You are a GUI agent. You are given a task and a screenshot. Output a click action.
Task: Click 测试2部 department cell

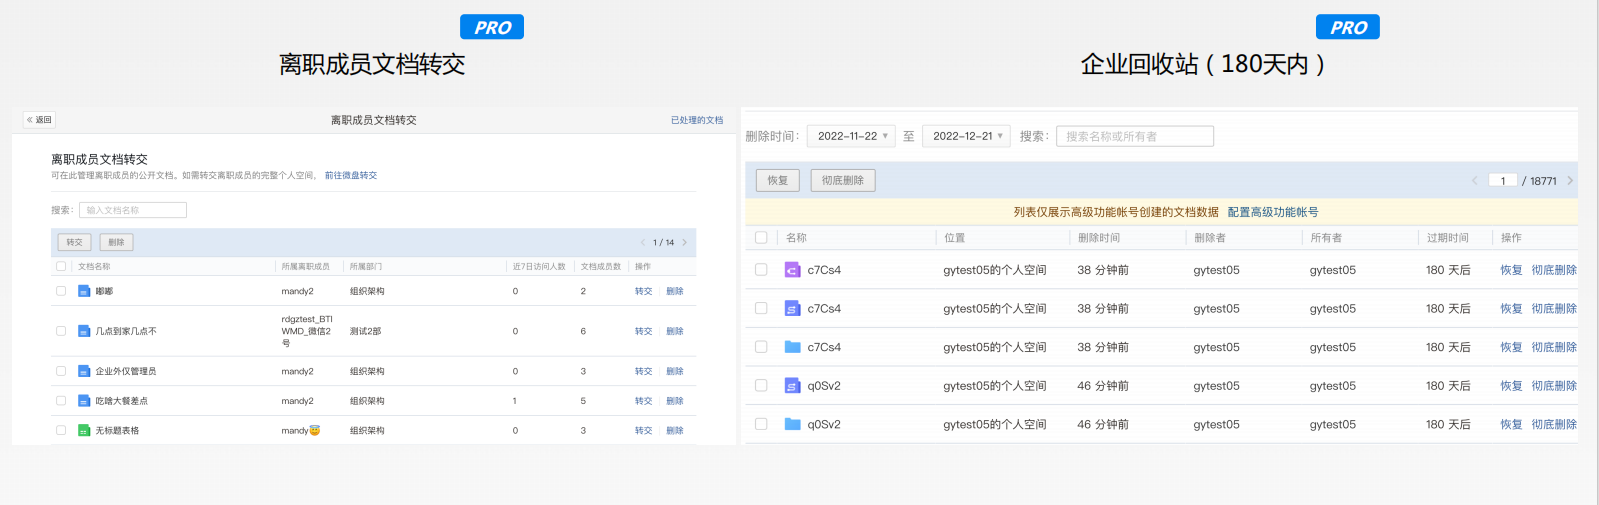coord(365,331)
